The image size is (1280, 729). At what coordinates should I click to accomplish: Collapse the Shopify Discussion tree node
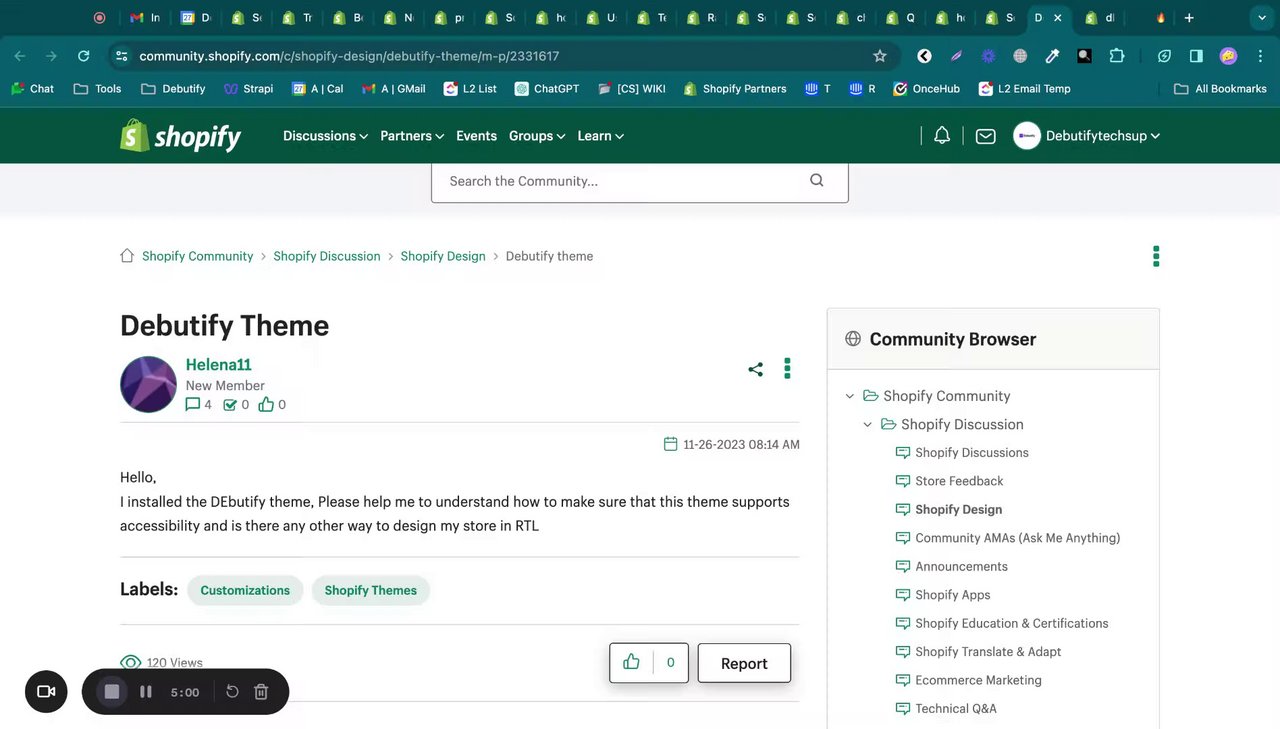point(868,424)
